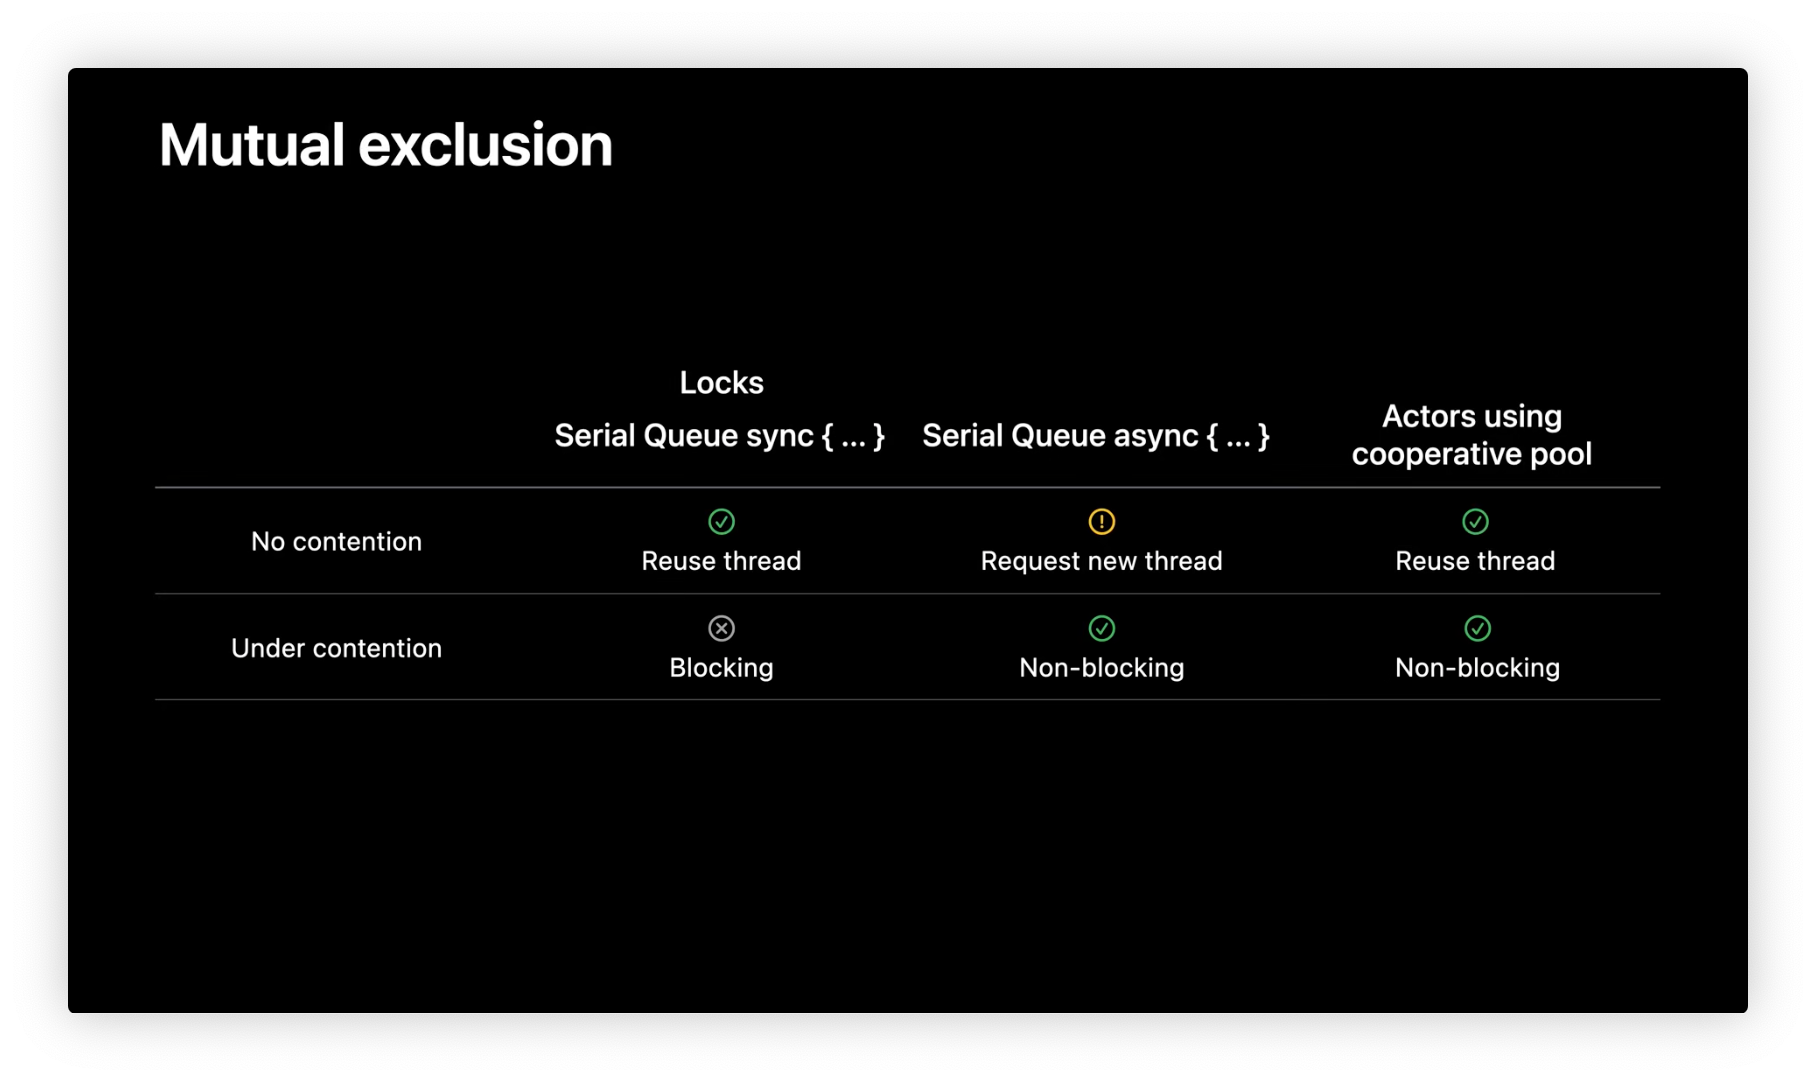Click 'Non-blocking' under Actors column
The width and height of the screenshot is (1816, 1082).
pyautogui.click(x=1477, y=668)
